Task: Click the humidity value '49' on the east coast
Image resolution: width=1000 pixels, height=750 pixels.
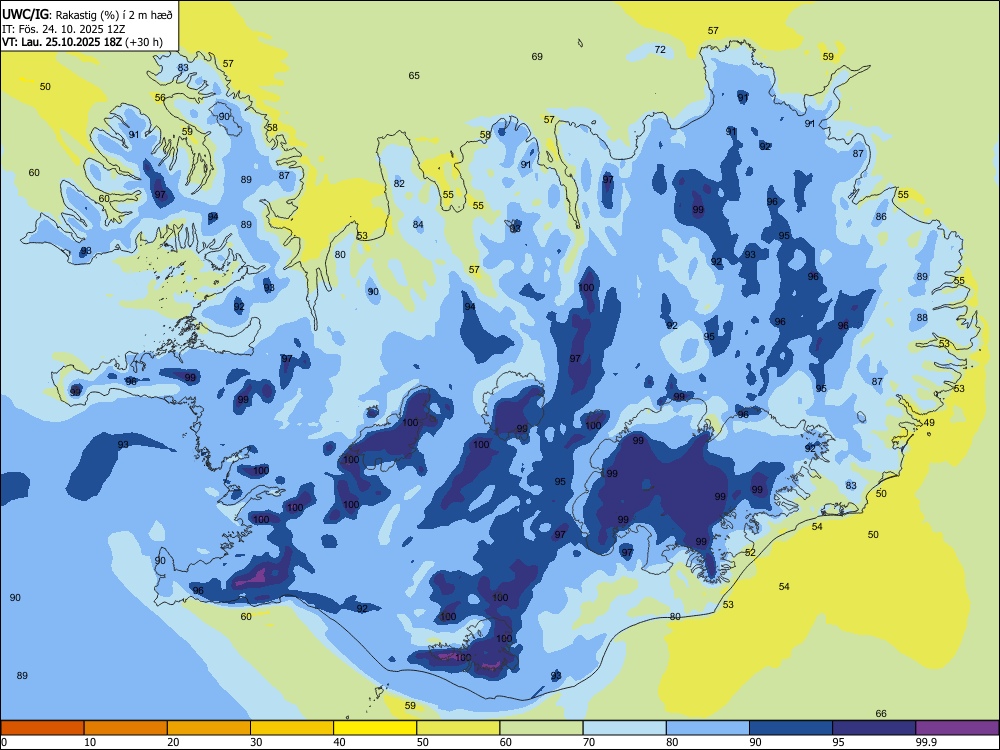Action: click(x=929, y=423)
